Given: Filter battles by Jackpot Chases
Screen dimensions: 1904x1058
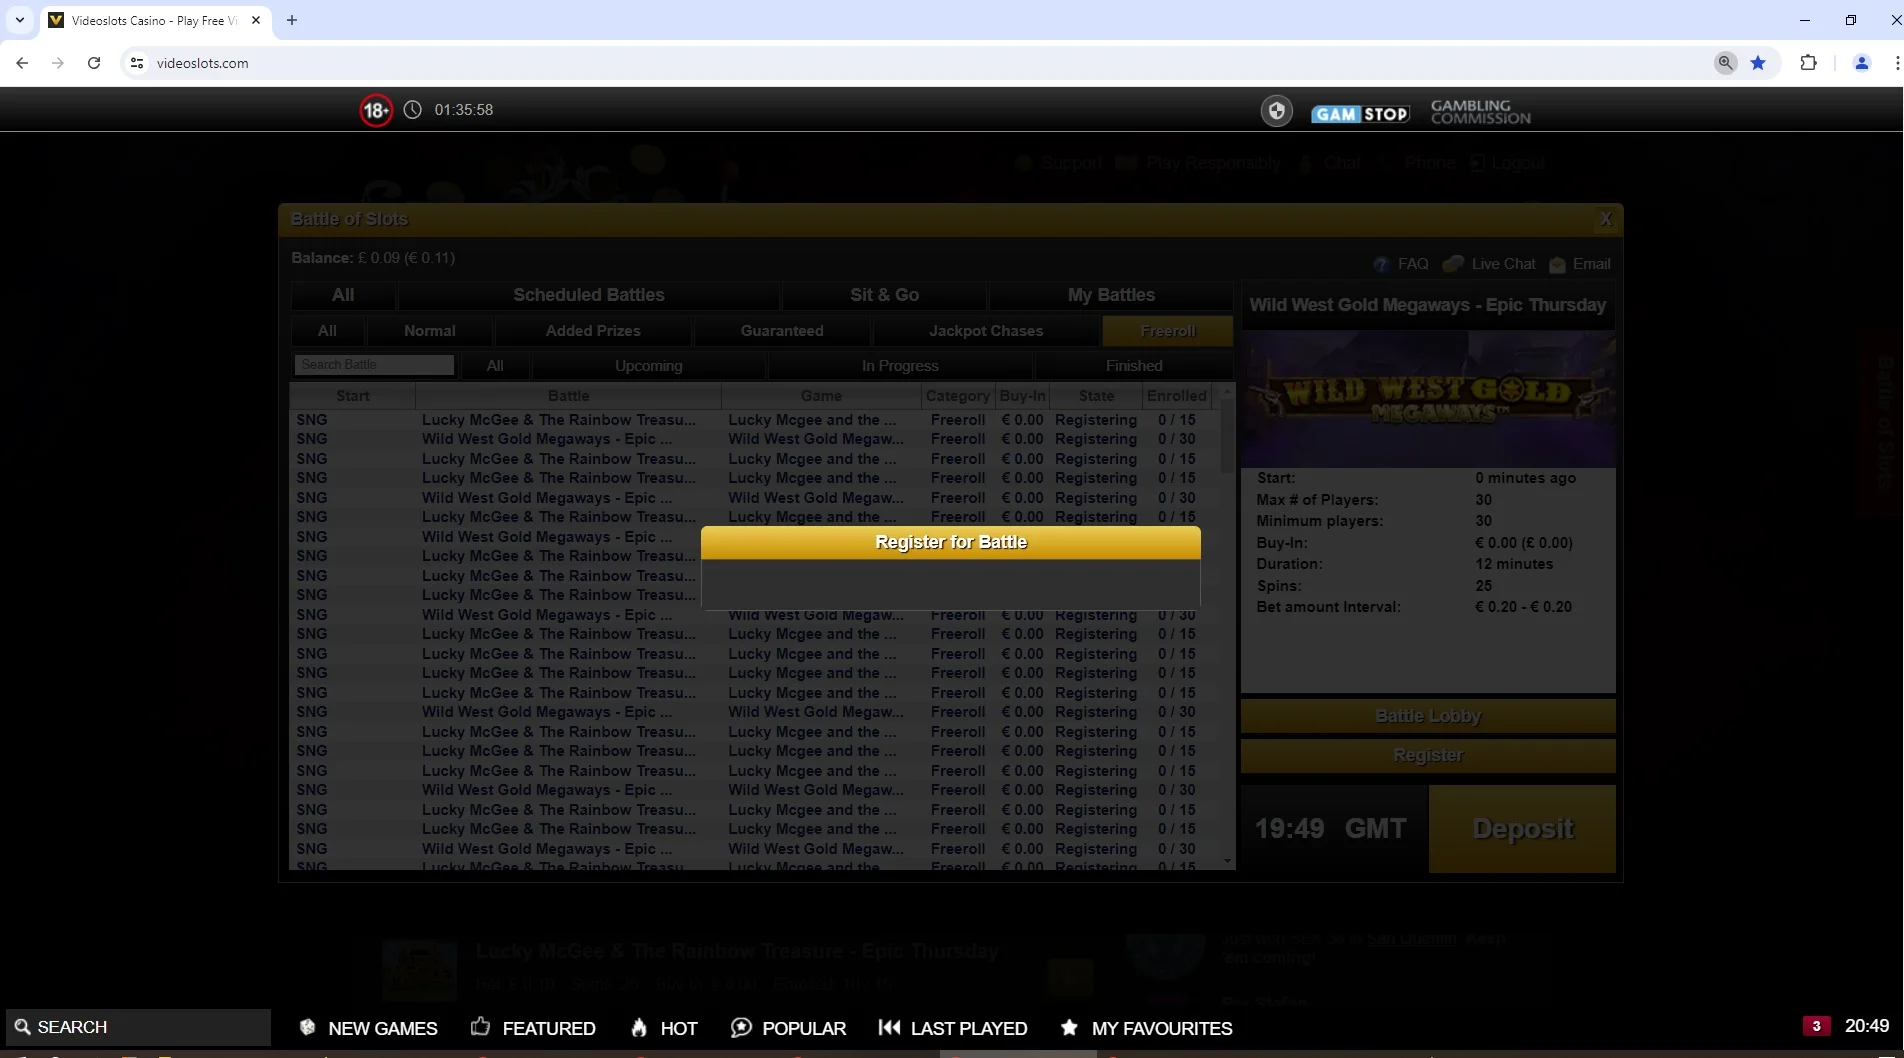Looking at the screenshot, I should [x=985, y=331].
